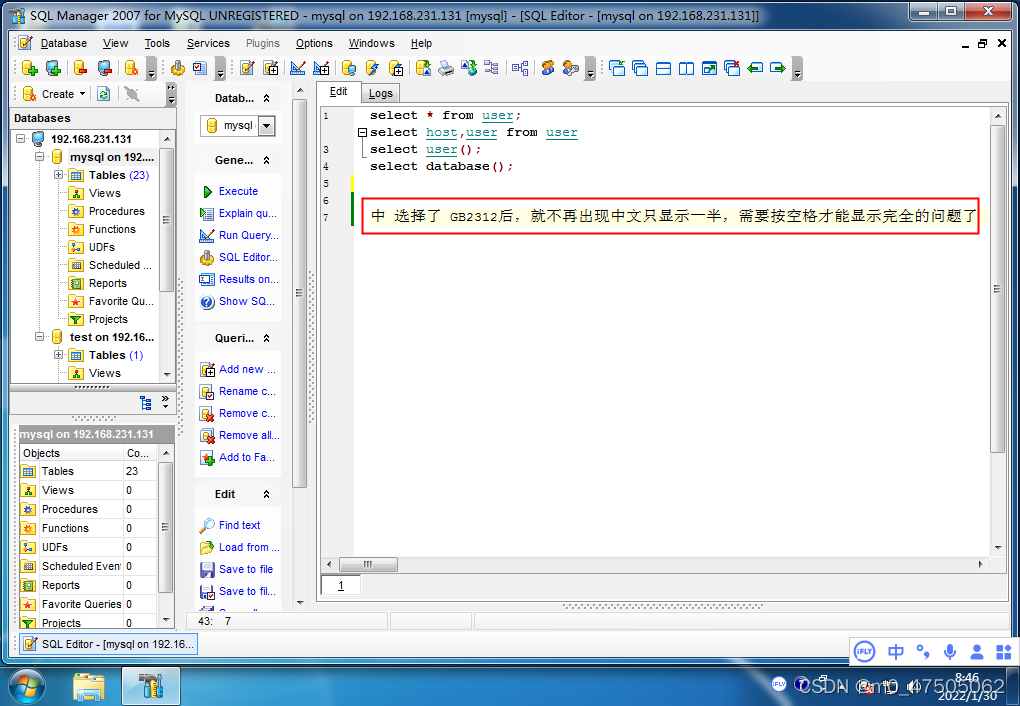The height and width of the screenshot is (706, 1020).
Task: Click the Find text link
Action: [239, 525]
